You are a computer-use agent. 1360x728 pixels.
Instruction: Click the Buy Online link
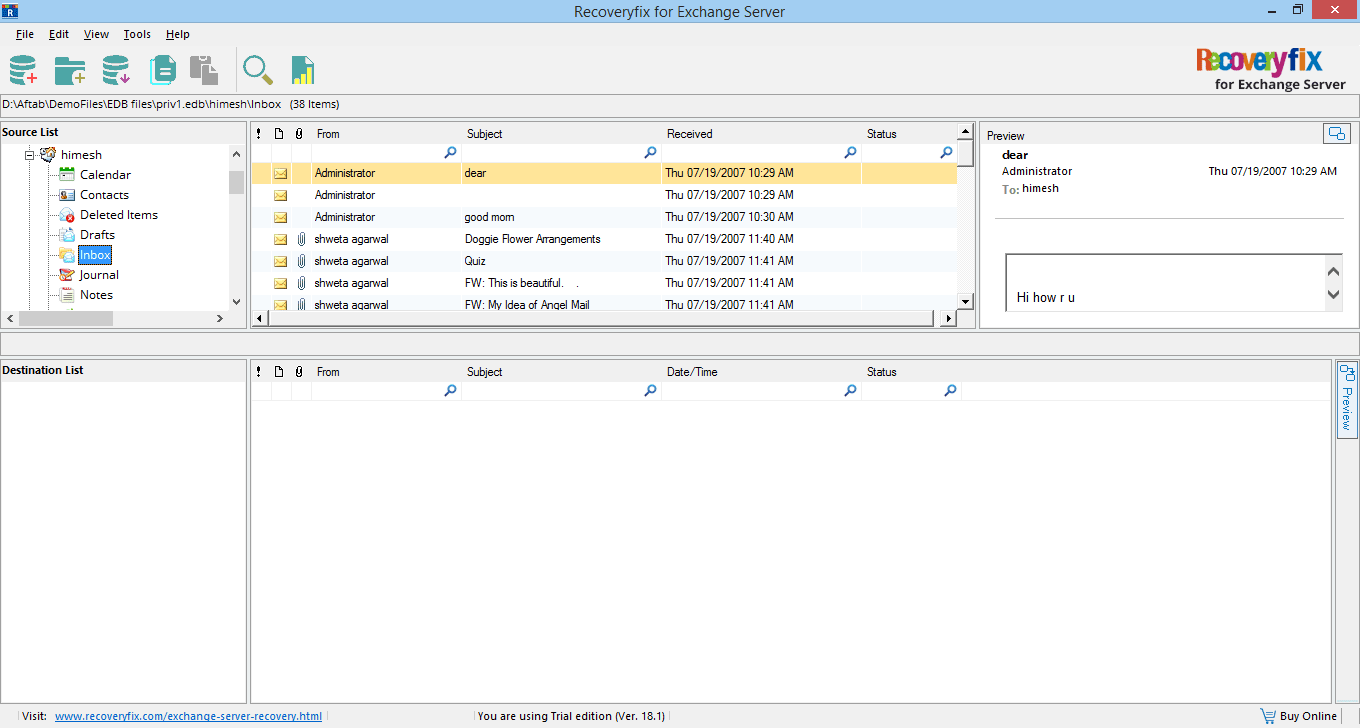coord(1308,716)
